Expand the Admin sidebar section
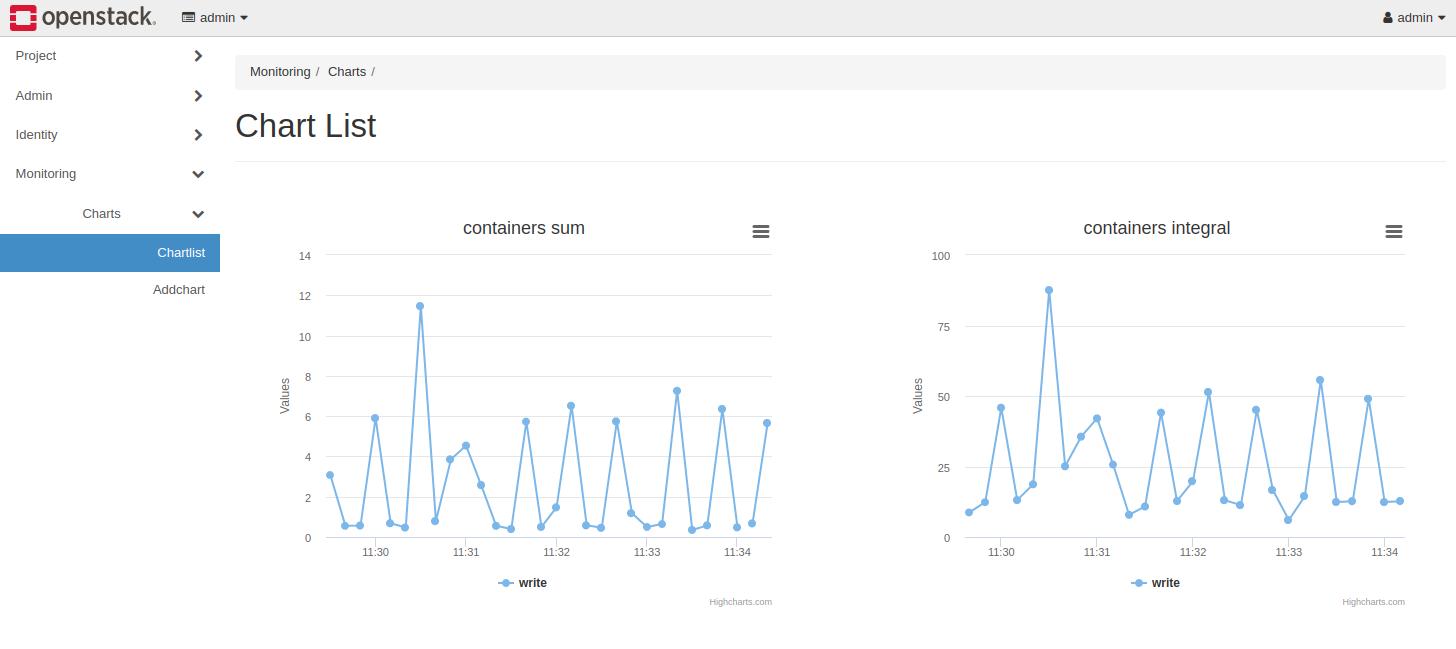1456x649 pixels. click(x=110, y=96)
